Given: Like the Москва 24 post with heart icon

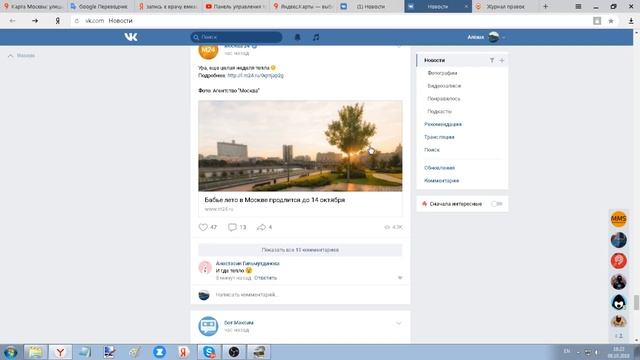Looking at the screenshot, I should (203, 227).
